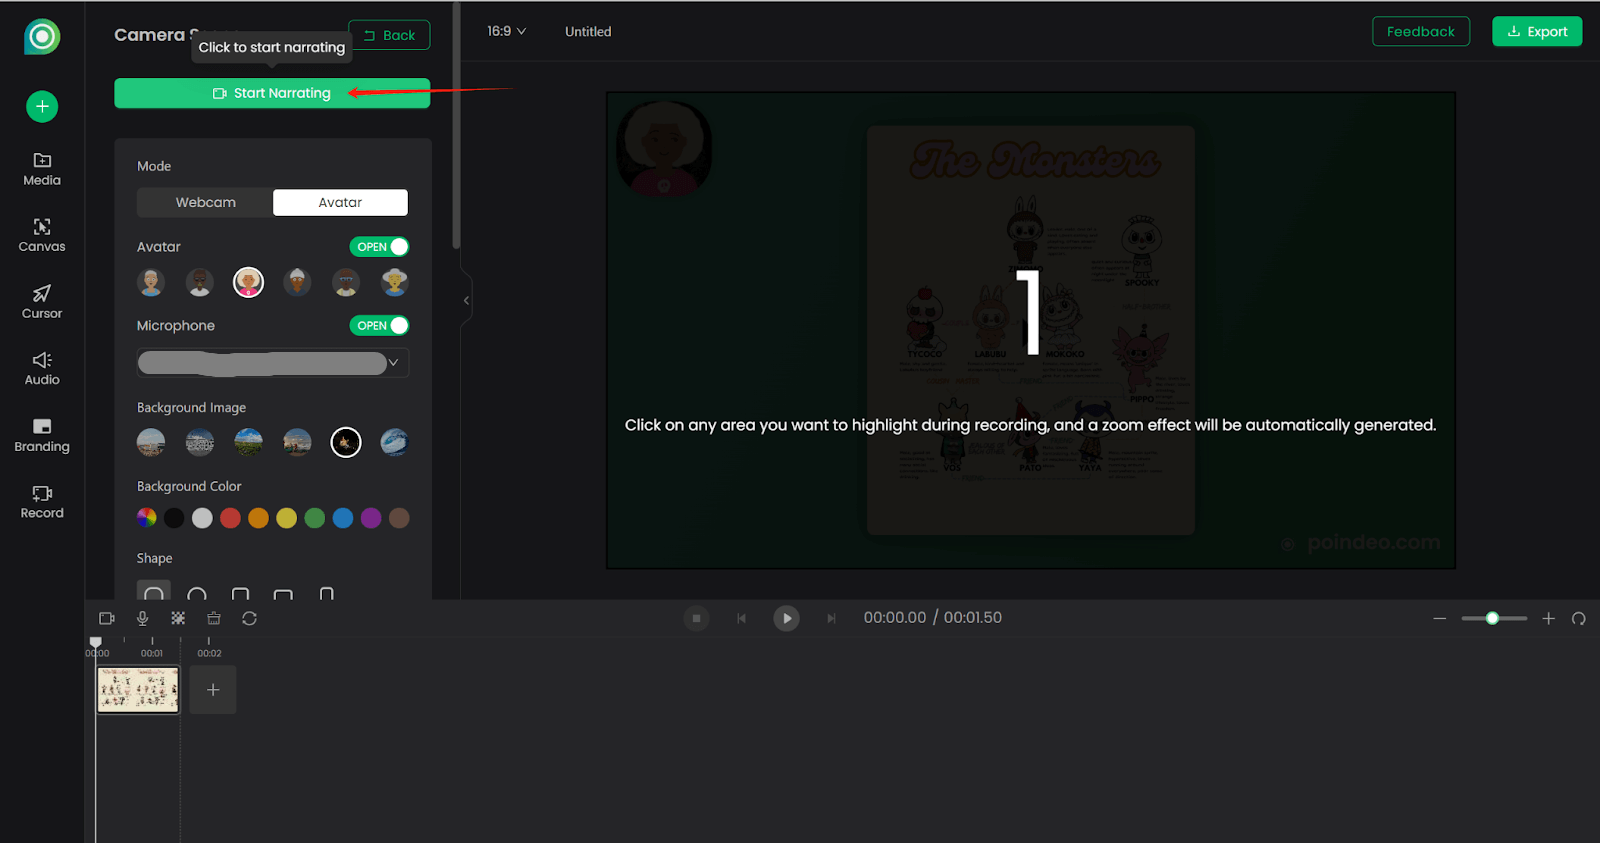Choose red background color
The image size is (1600, 843).
(x=230, y=518)
